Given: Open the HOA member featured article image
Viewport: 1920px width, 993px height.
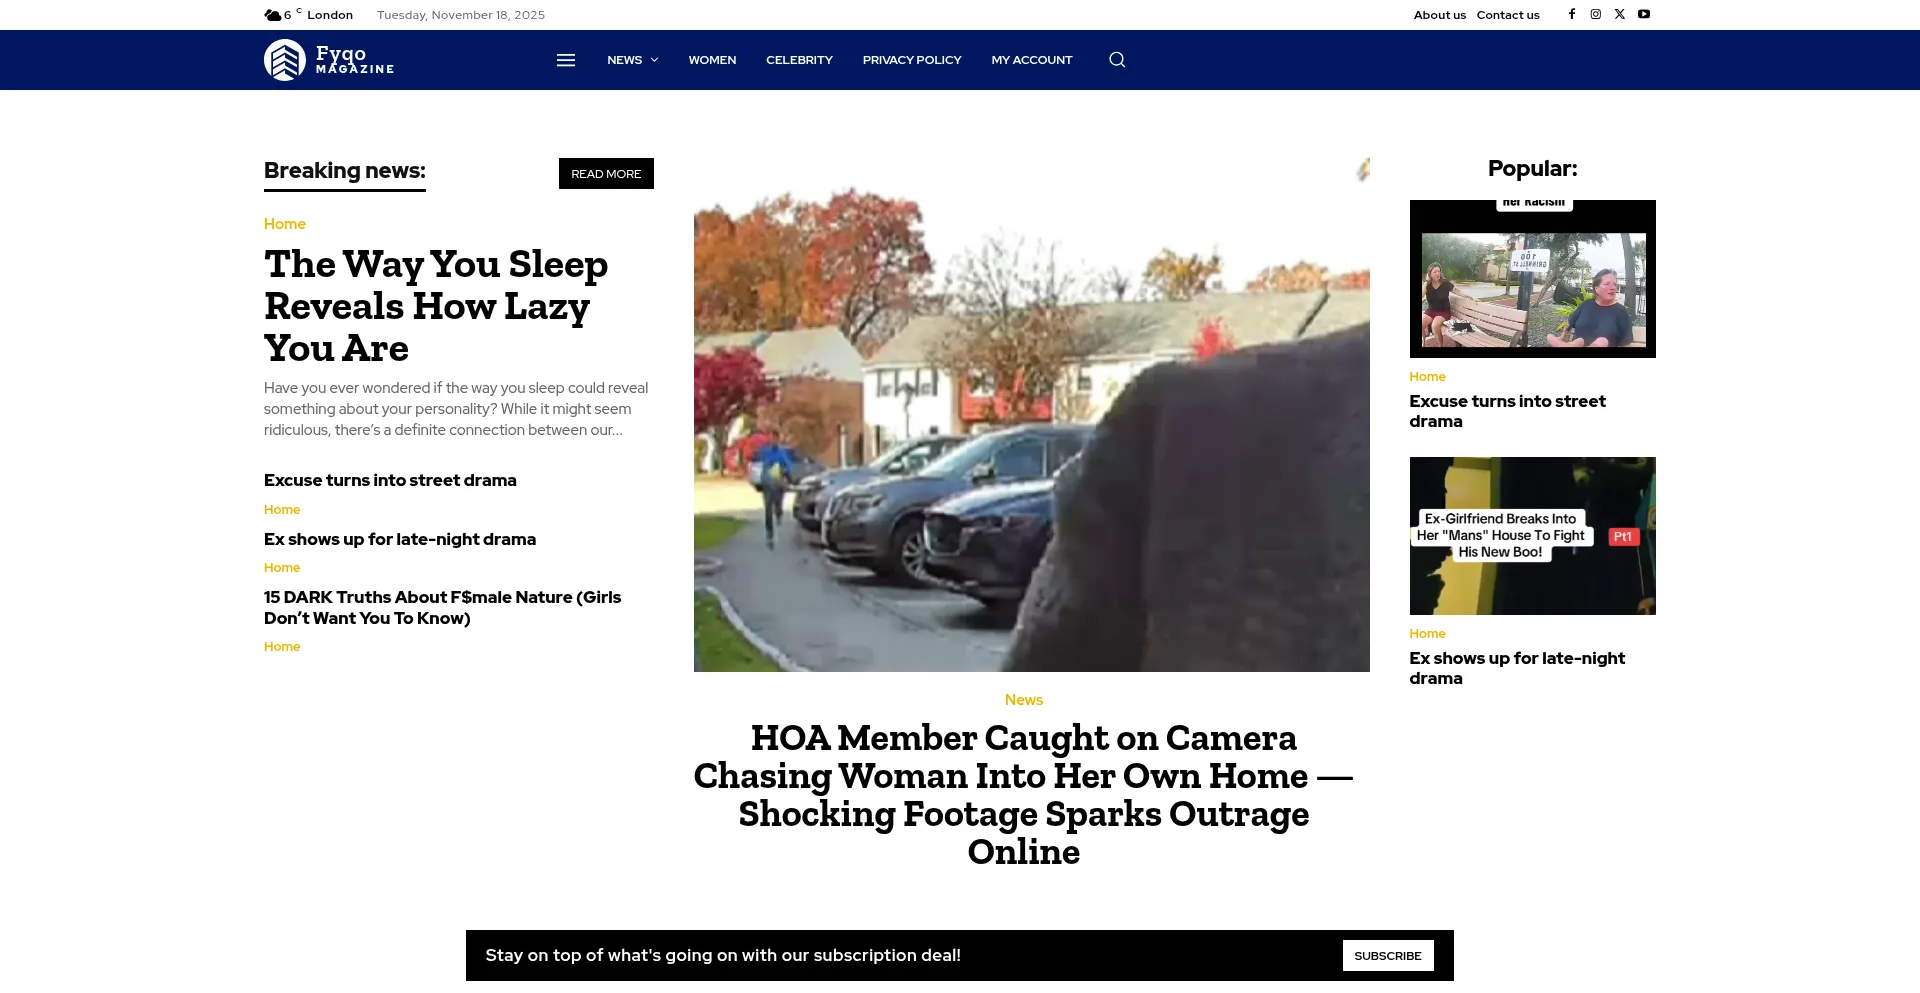Looking at the screenshot, I should [1031, 415].
